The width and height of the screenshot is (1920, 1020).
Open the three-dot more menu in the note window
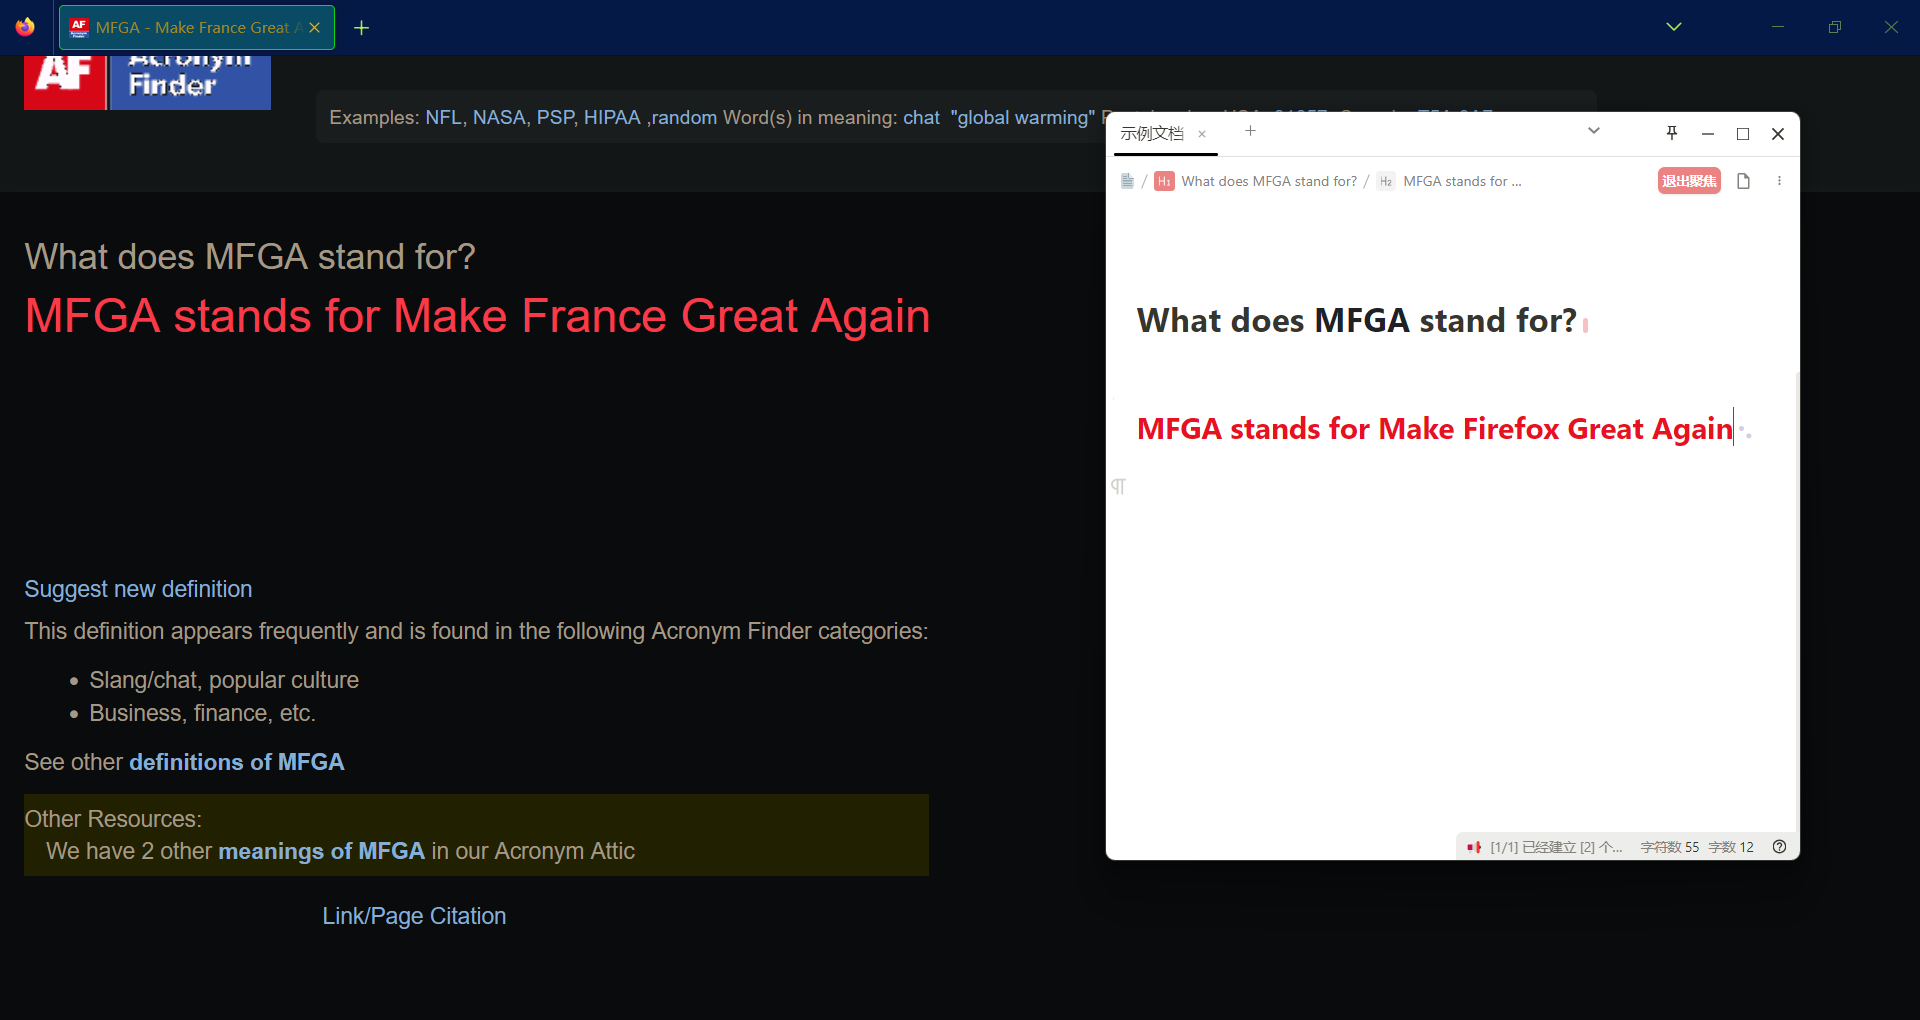tap(1779, 181)
